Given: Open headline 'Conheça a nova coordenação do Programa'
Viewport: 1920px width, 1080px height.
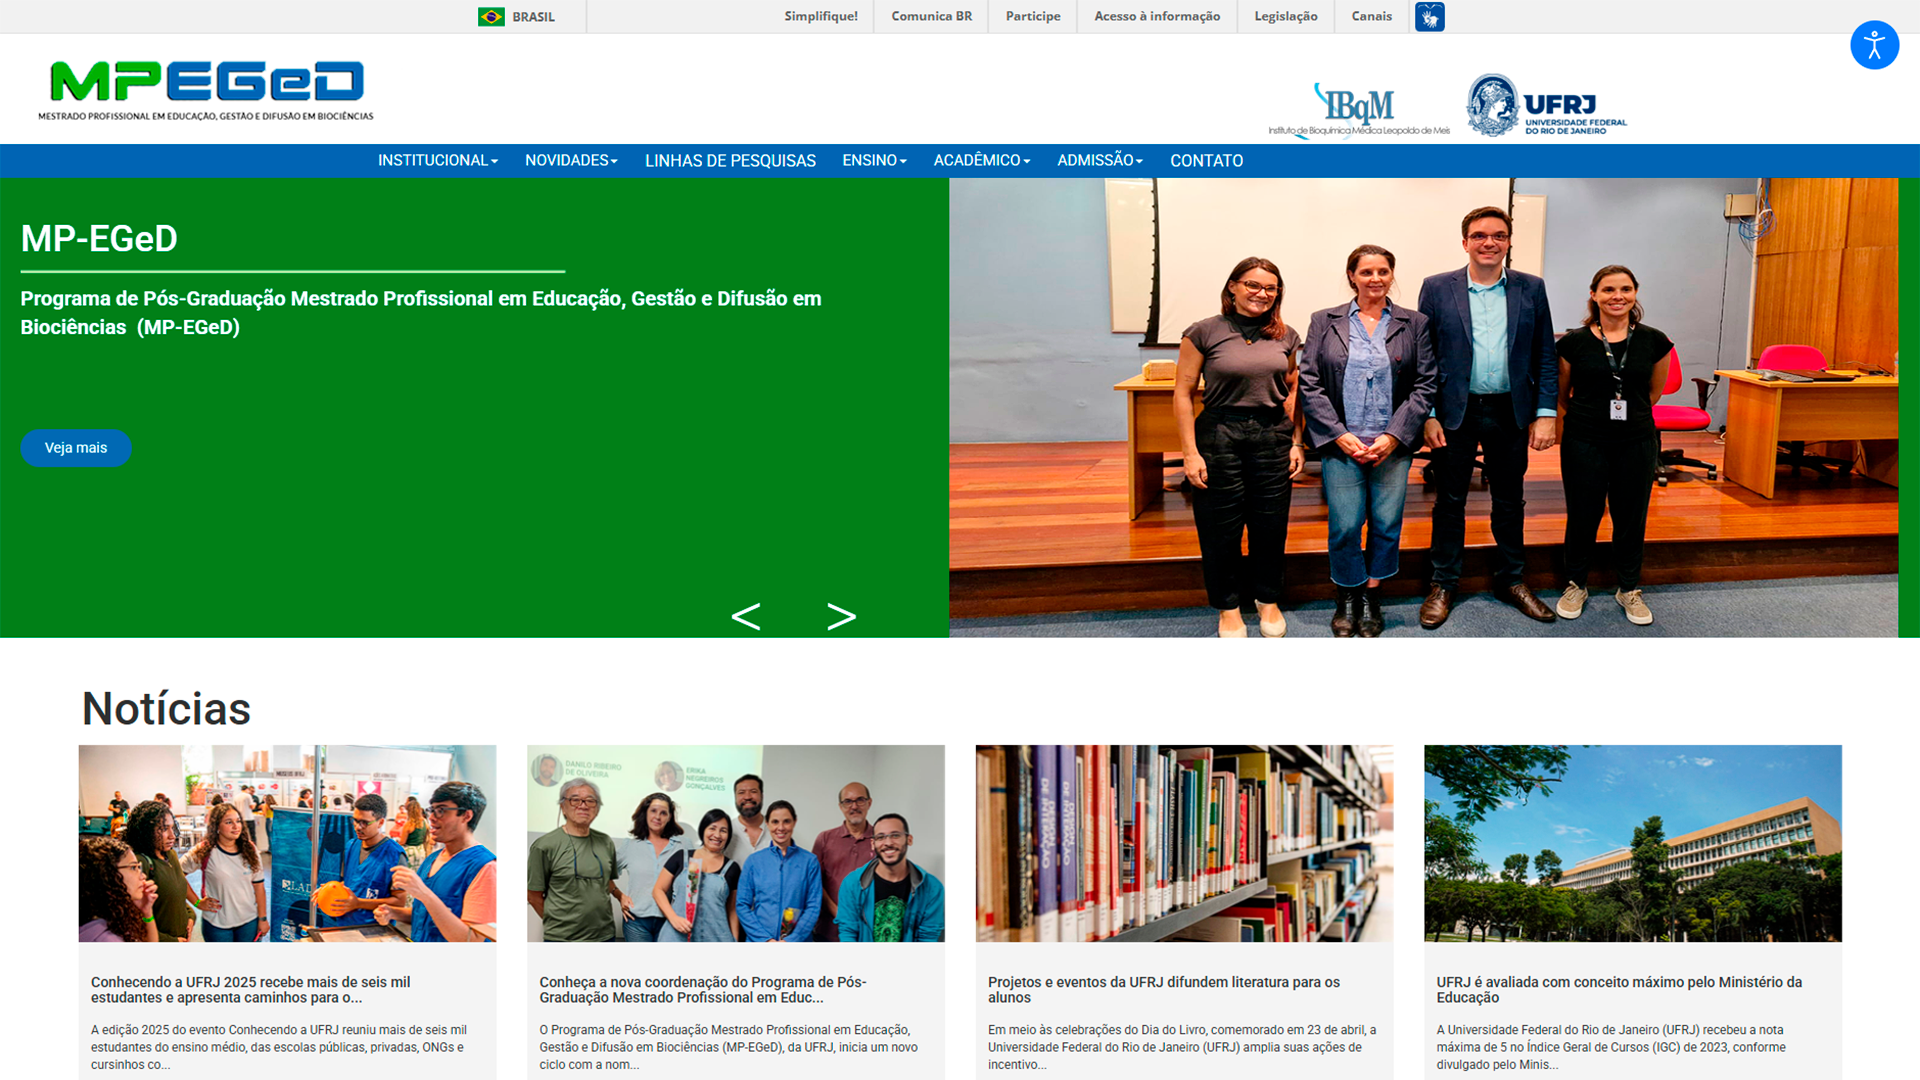Looking at the screenshot, I should click(x=703, y=990).
